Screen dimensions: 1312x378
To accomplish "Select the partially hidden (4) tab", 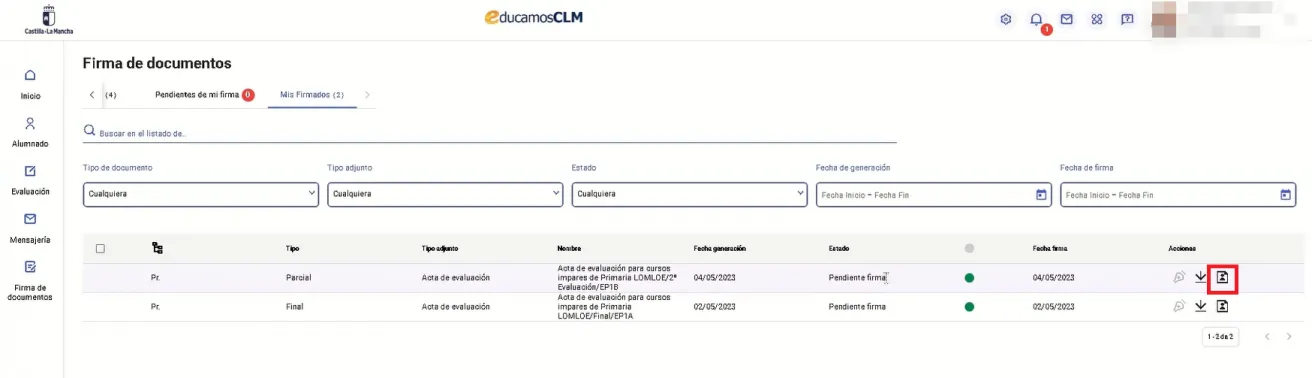I will point(111,95).
